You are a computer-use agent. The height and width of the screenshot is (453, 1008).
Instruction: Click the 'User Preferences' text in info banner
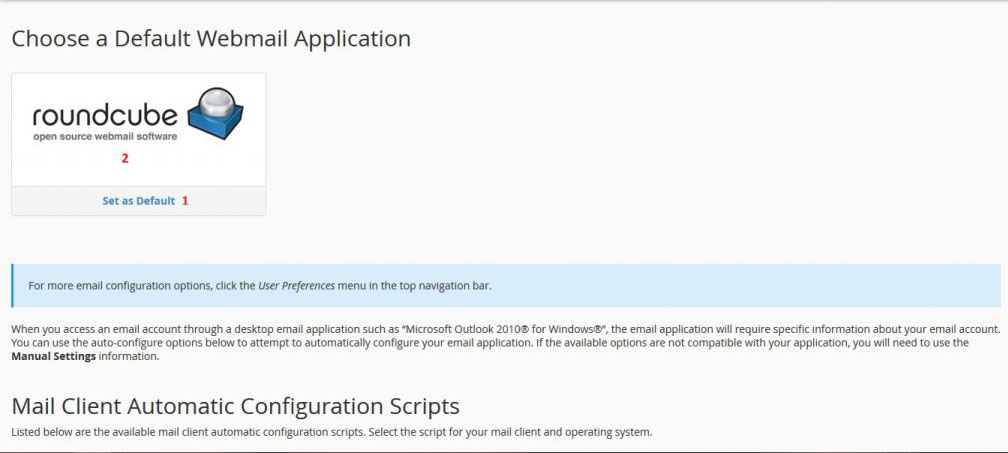(296, 285)
